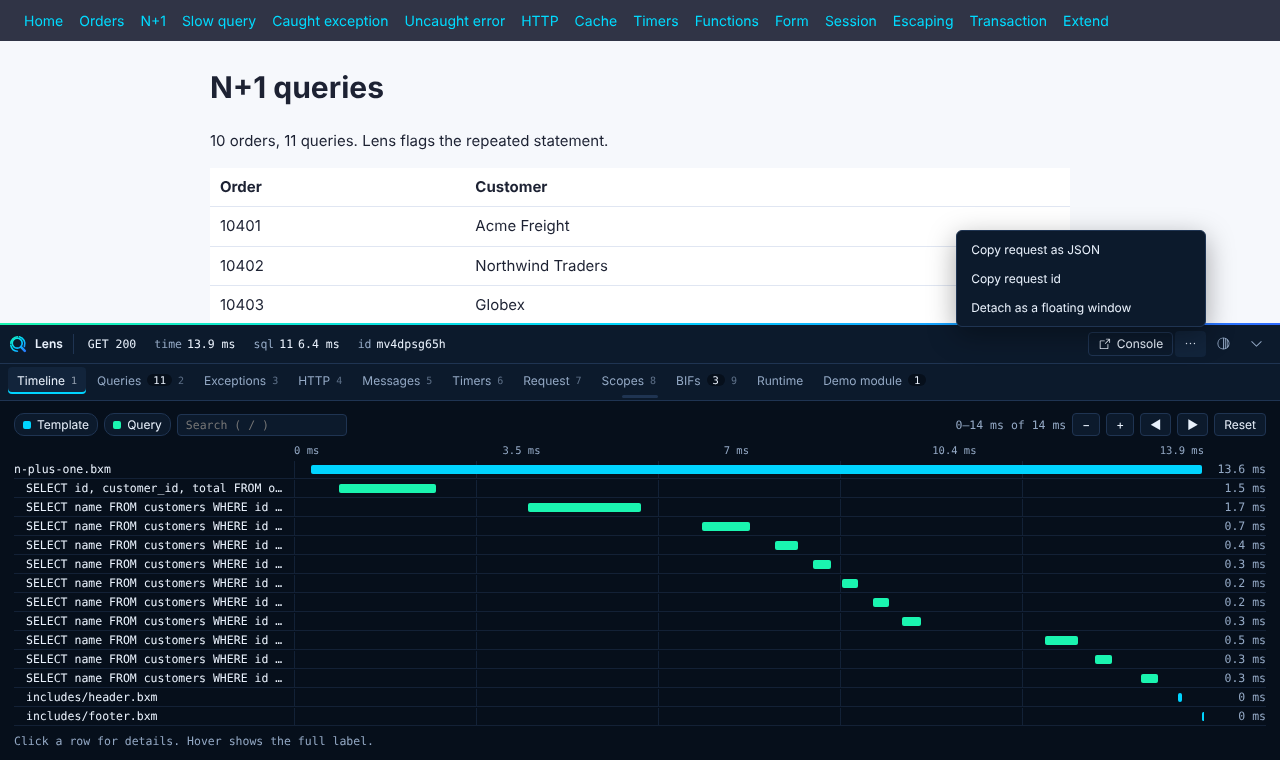Open the Slow query nav link

point(219,21)
